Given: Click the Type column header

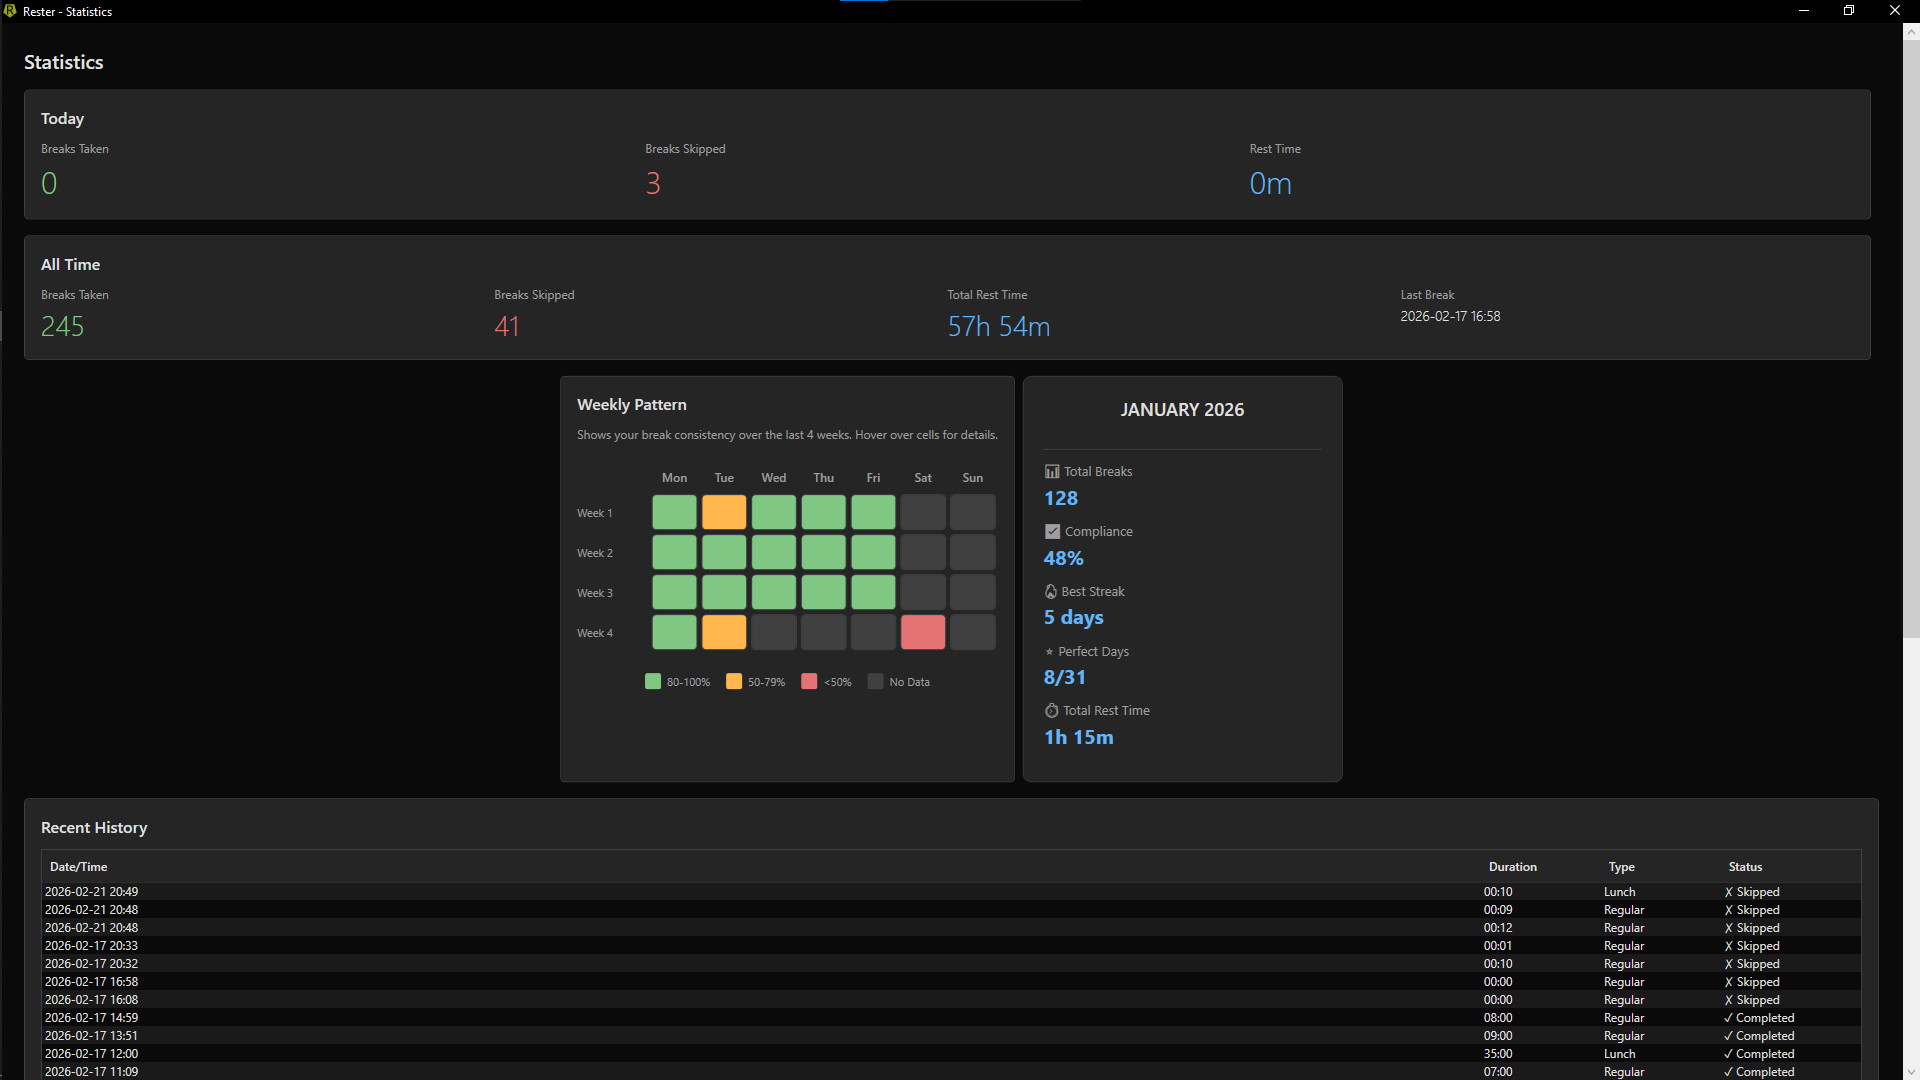Looking at the screenshot, I should click(x=1621, y=867).
